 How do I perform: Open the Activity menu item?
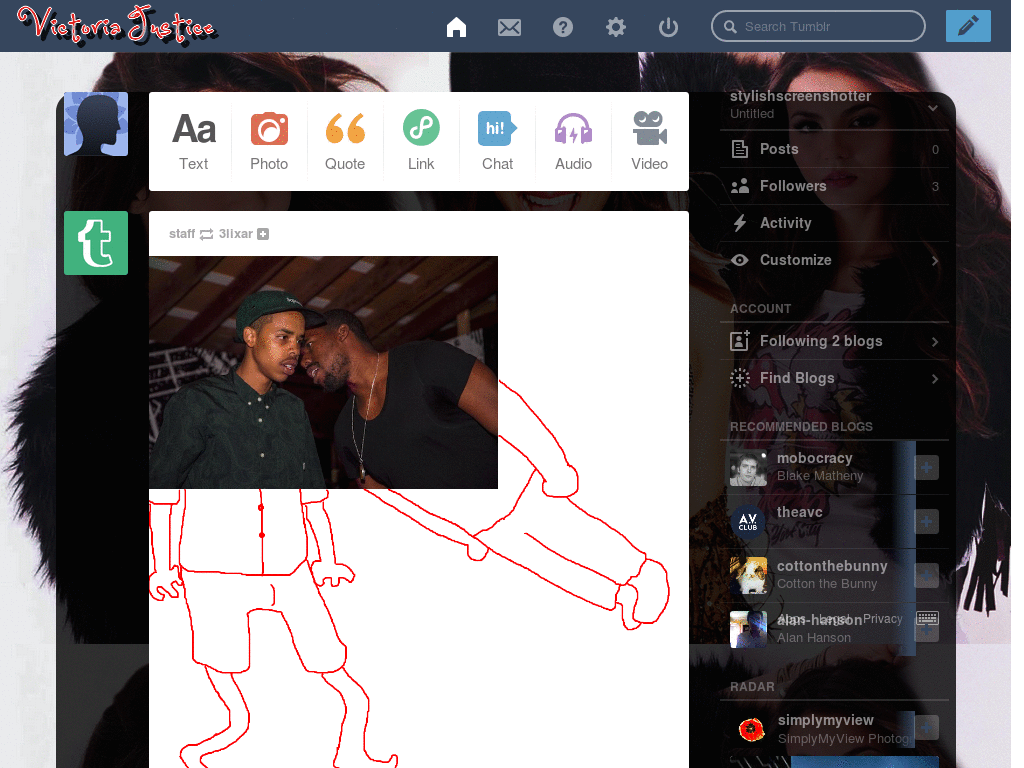[x=835, y=223]
